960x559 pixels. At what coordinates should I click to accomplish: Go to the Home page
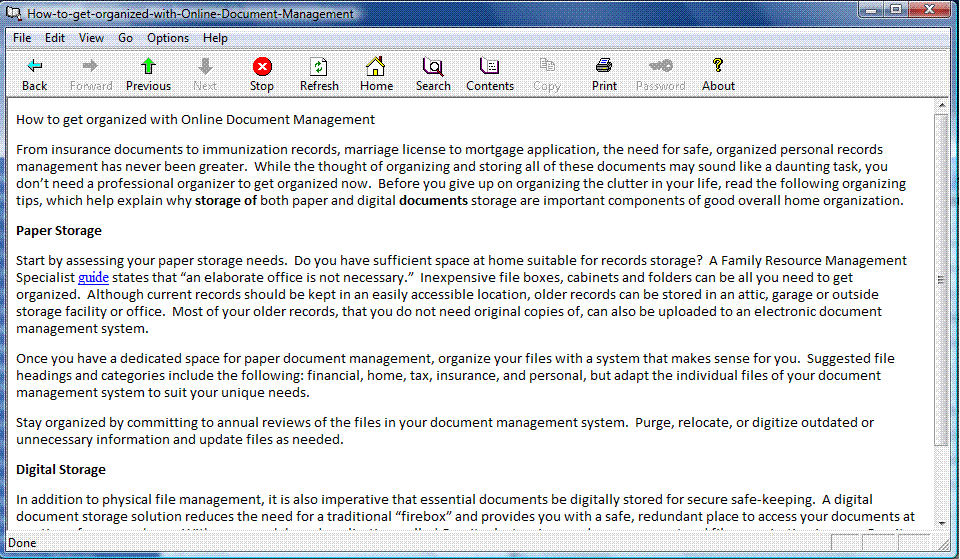coord(376,75)
